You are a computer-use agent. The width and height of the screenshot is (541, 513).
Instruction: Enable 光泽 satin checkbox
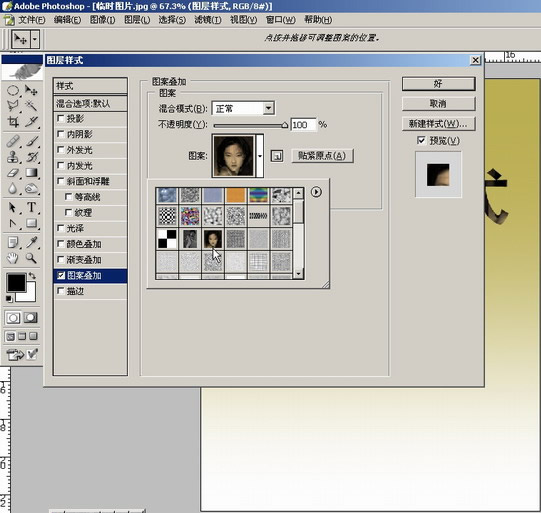[x=61, y=228]
